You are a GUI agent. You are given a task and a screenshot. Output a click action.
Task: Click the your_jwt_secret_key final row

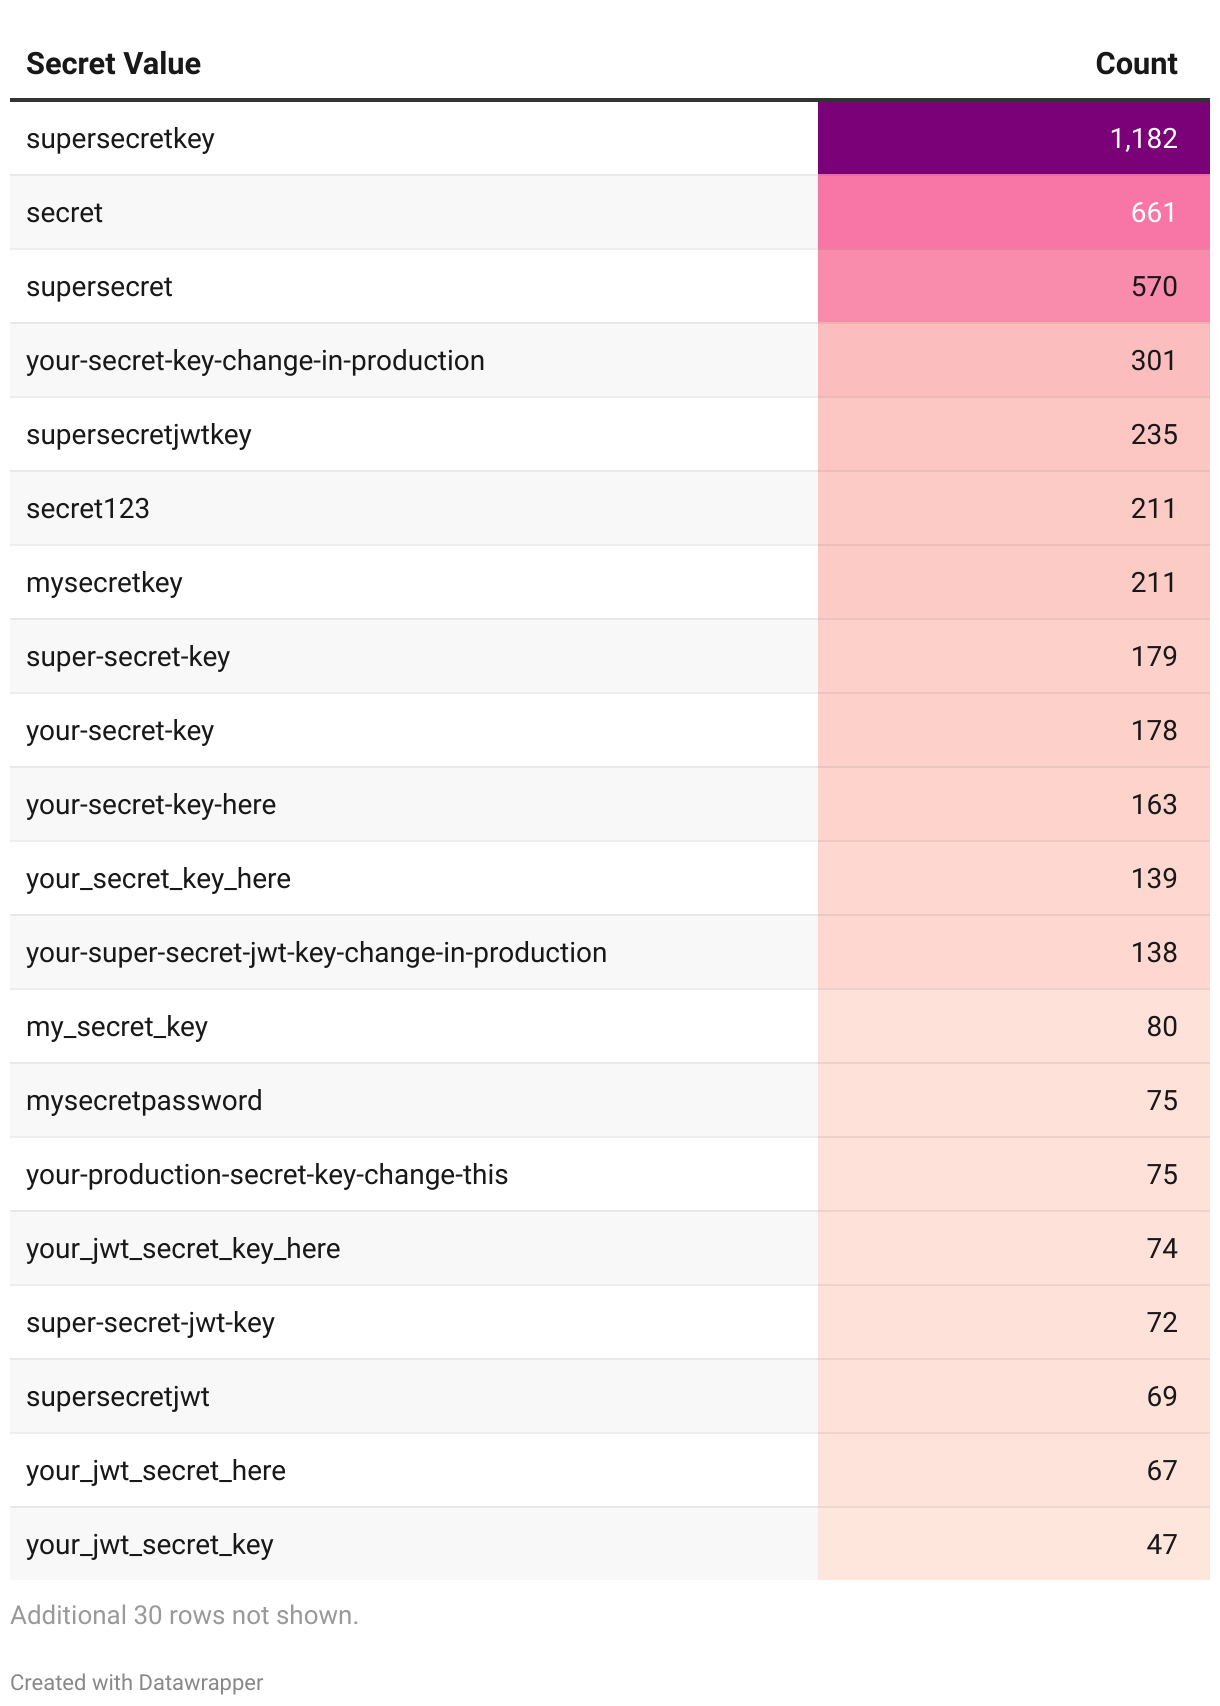point(150,1545)
